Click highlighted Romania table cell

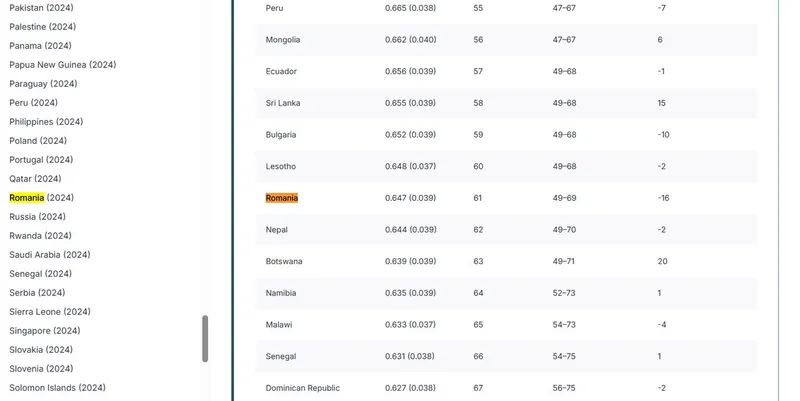point(282,198)
